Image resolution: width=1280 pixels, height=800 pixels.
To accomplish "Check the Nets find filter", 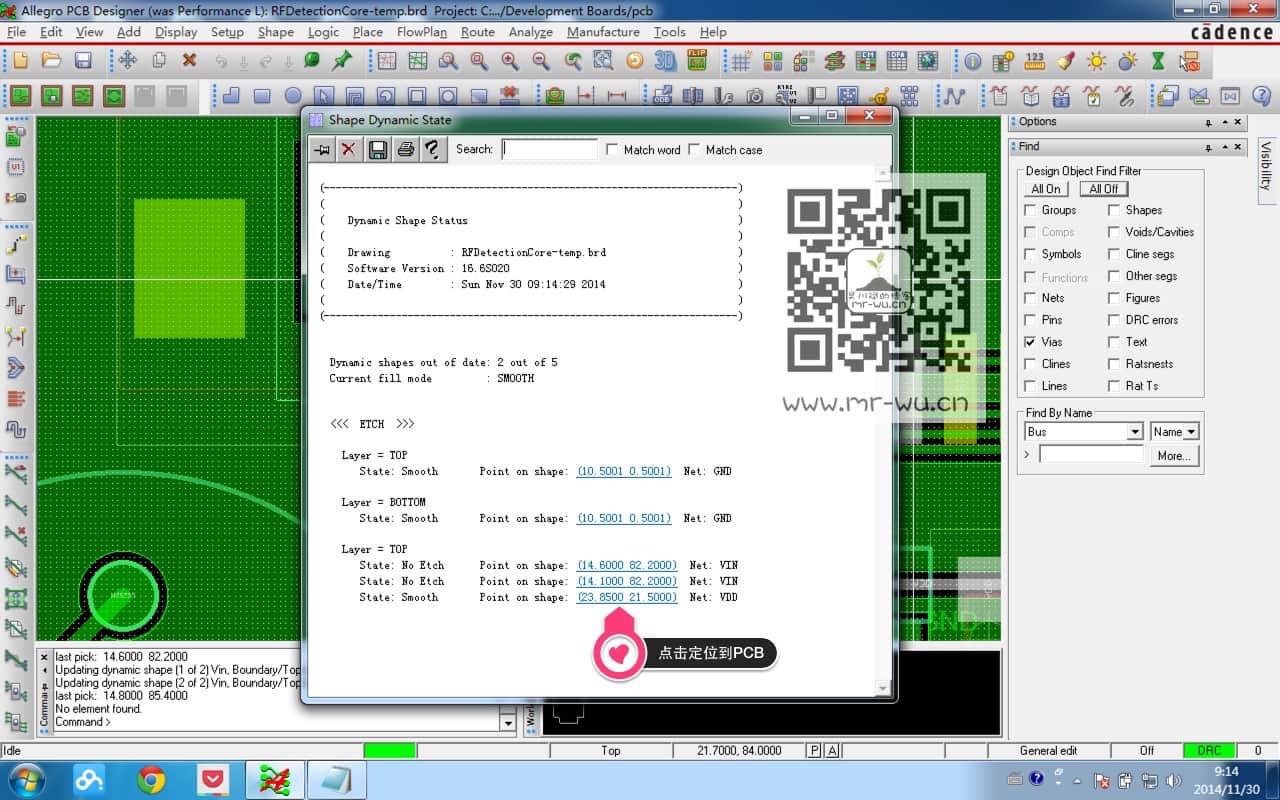I will (1031, 298).
